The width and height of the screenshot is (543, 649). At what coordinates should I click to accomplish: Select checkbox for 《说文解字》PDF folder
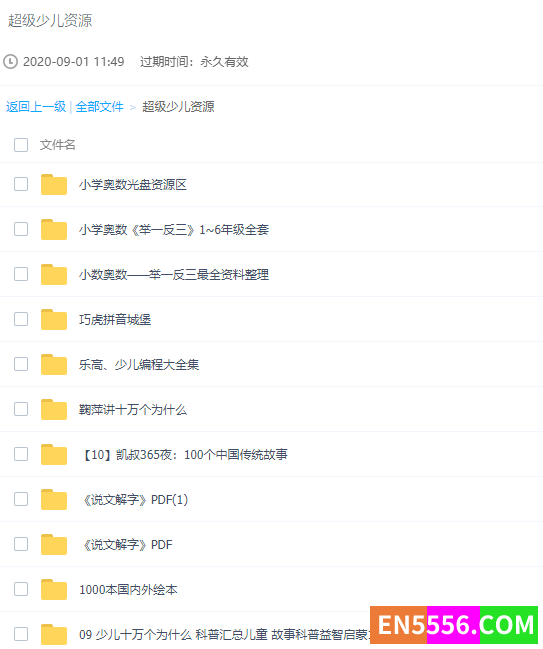click(21, 544)
